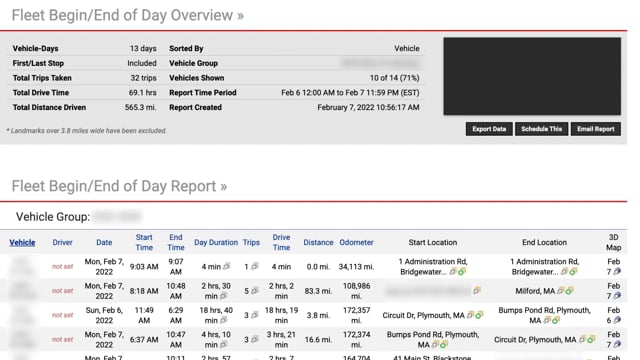Open detail icon next to 4 min day duration
Screen dimensions: 640x360
pos(227,266)
